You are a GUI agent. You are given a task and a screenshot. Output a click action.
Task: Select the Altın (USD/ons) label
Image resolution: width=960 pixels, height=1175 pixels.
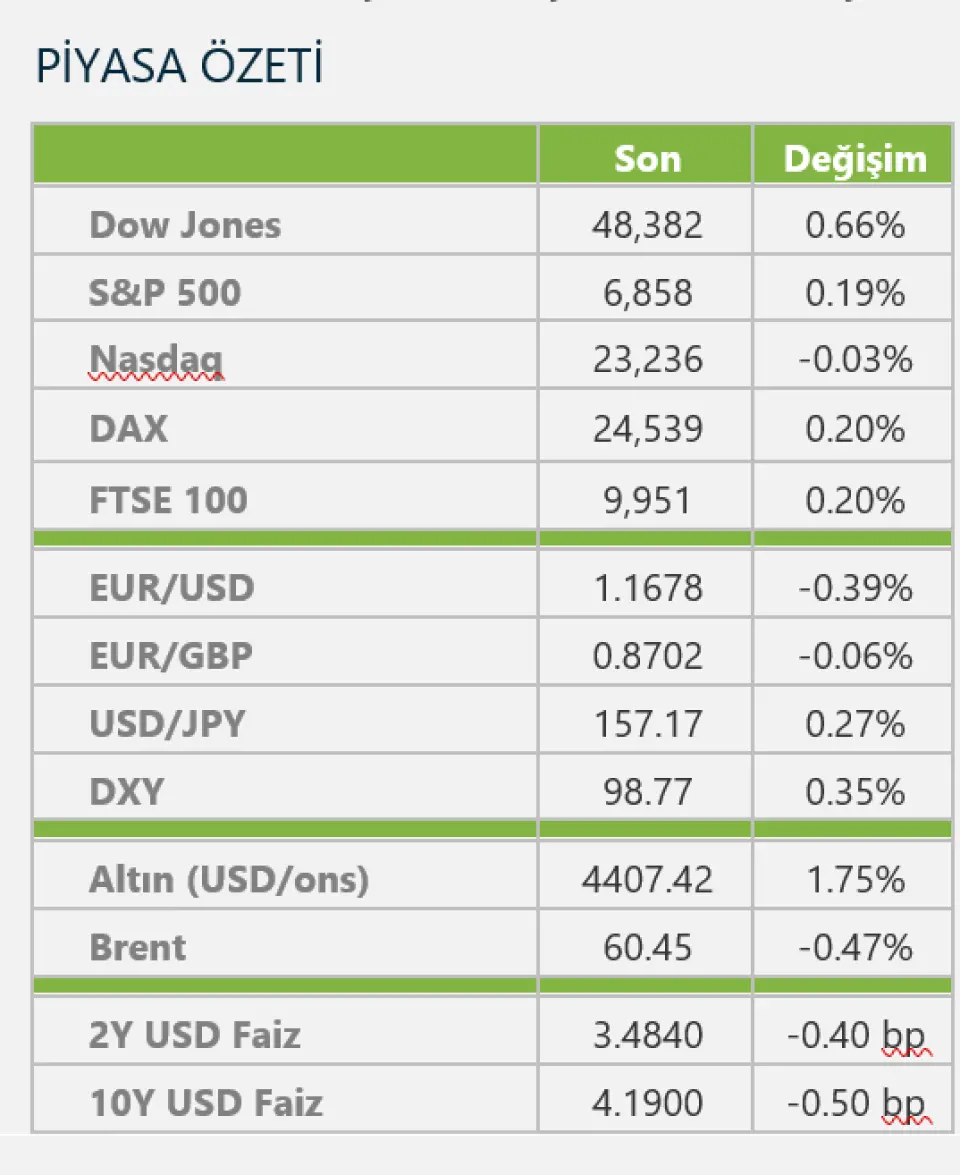pyautogui.click(x=229, y=879)
